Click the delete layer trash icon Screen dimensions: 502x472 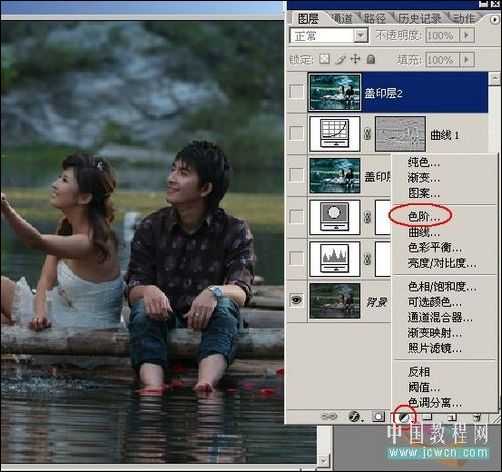[x=477, y=417]
